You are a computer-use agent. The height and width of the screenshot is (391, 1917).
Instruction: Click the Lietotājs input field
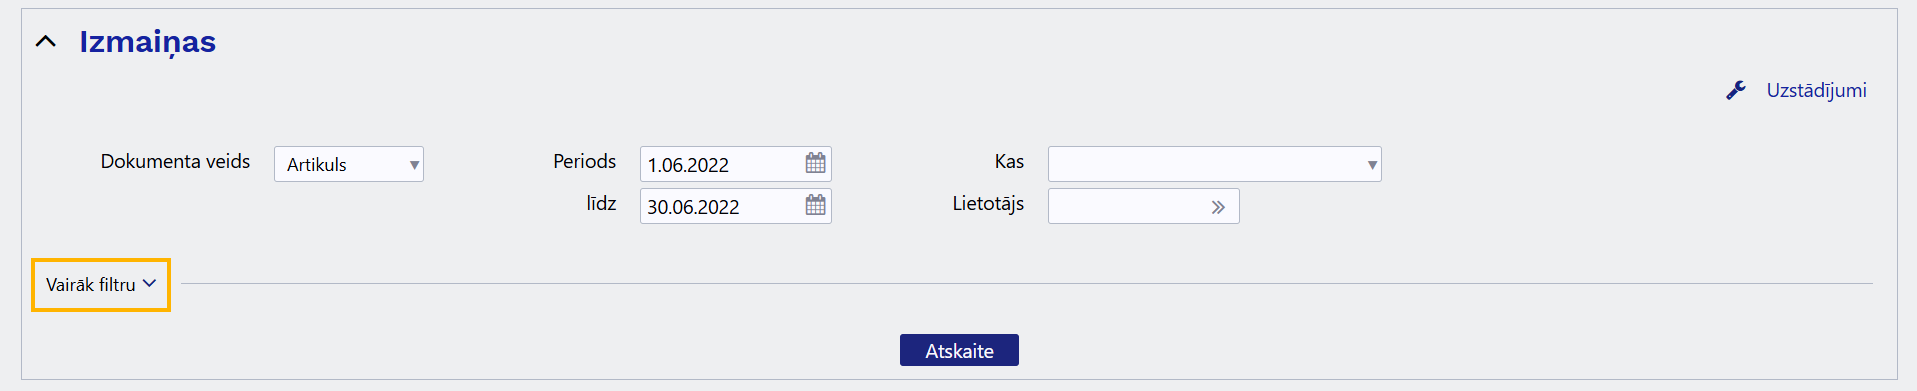1125,206
